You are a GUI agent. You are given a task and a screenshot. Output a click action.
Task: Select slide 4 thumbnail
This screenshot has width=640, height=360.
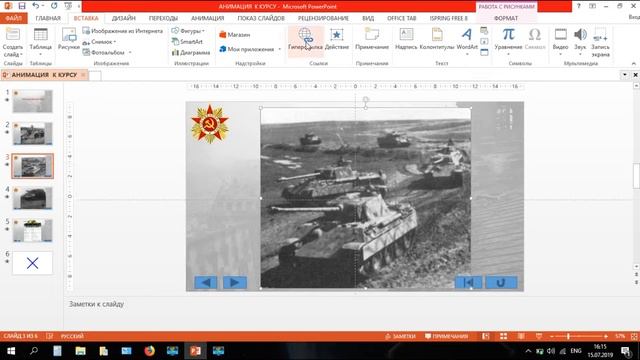[32, 198]
